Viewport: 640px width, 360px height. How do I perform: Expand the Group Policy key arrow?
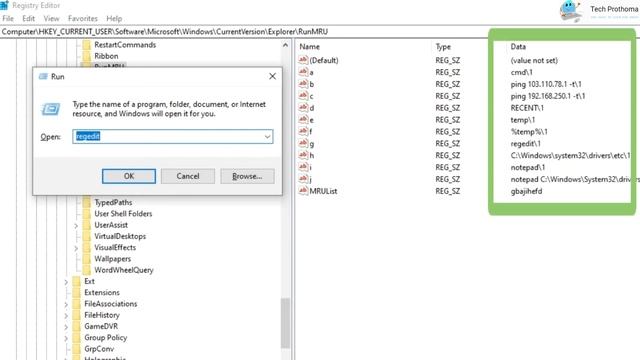pos(66,338)
